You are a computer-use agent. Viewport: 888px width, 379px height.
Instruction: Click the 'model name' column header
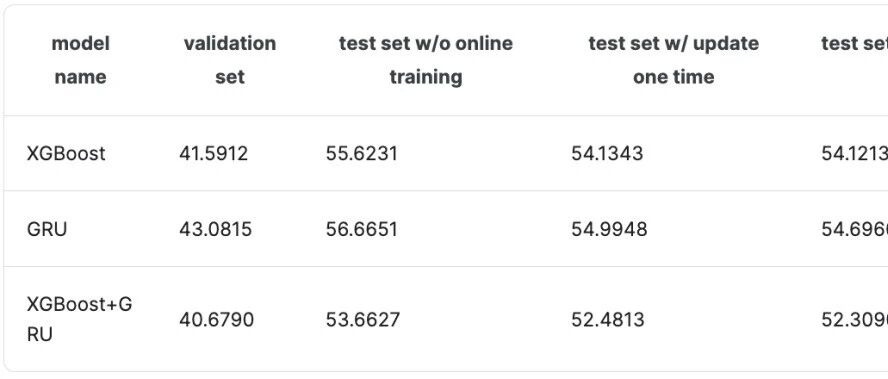(x=80, y=60)
